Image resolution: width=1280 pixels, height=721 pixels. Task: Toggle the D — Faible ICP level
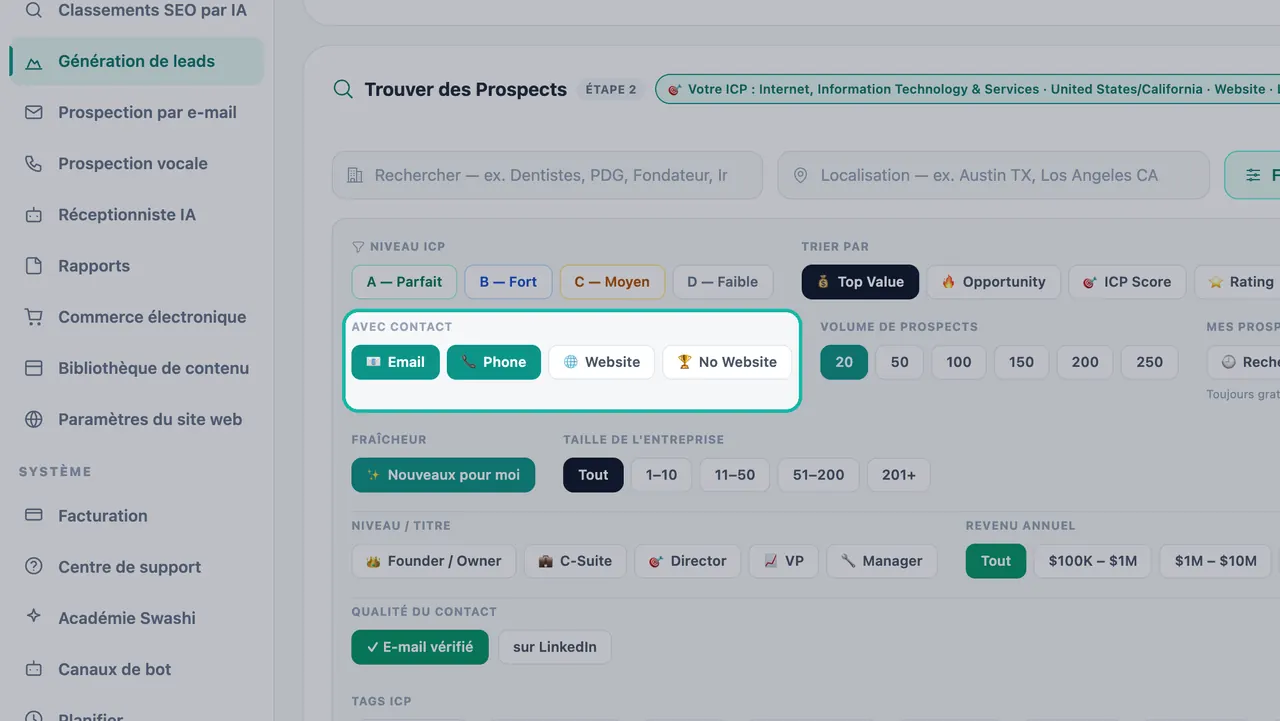click(x=723, y=282)
